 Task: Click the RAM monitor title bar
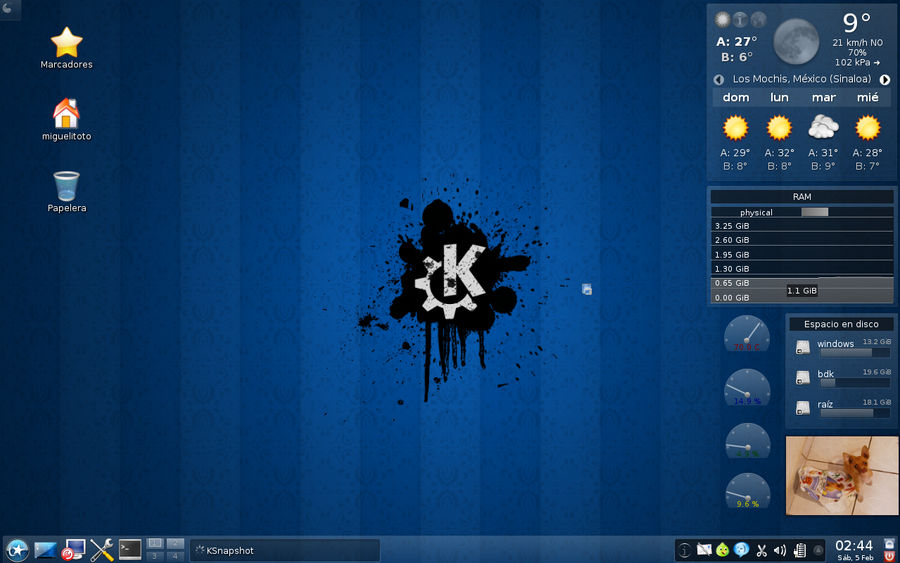coord(802,197)
